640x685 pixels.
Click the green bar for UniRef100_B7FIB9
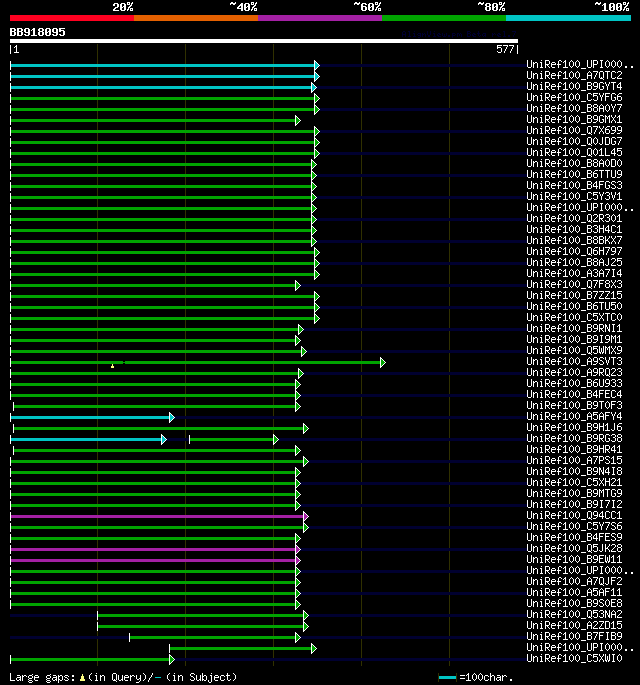point(215,637)
